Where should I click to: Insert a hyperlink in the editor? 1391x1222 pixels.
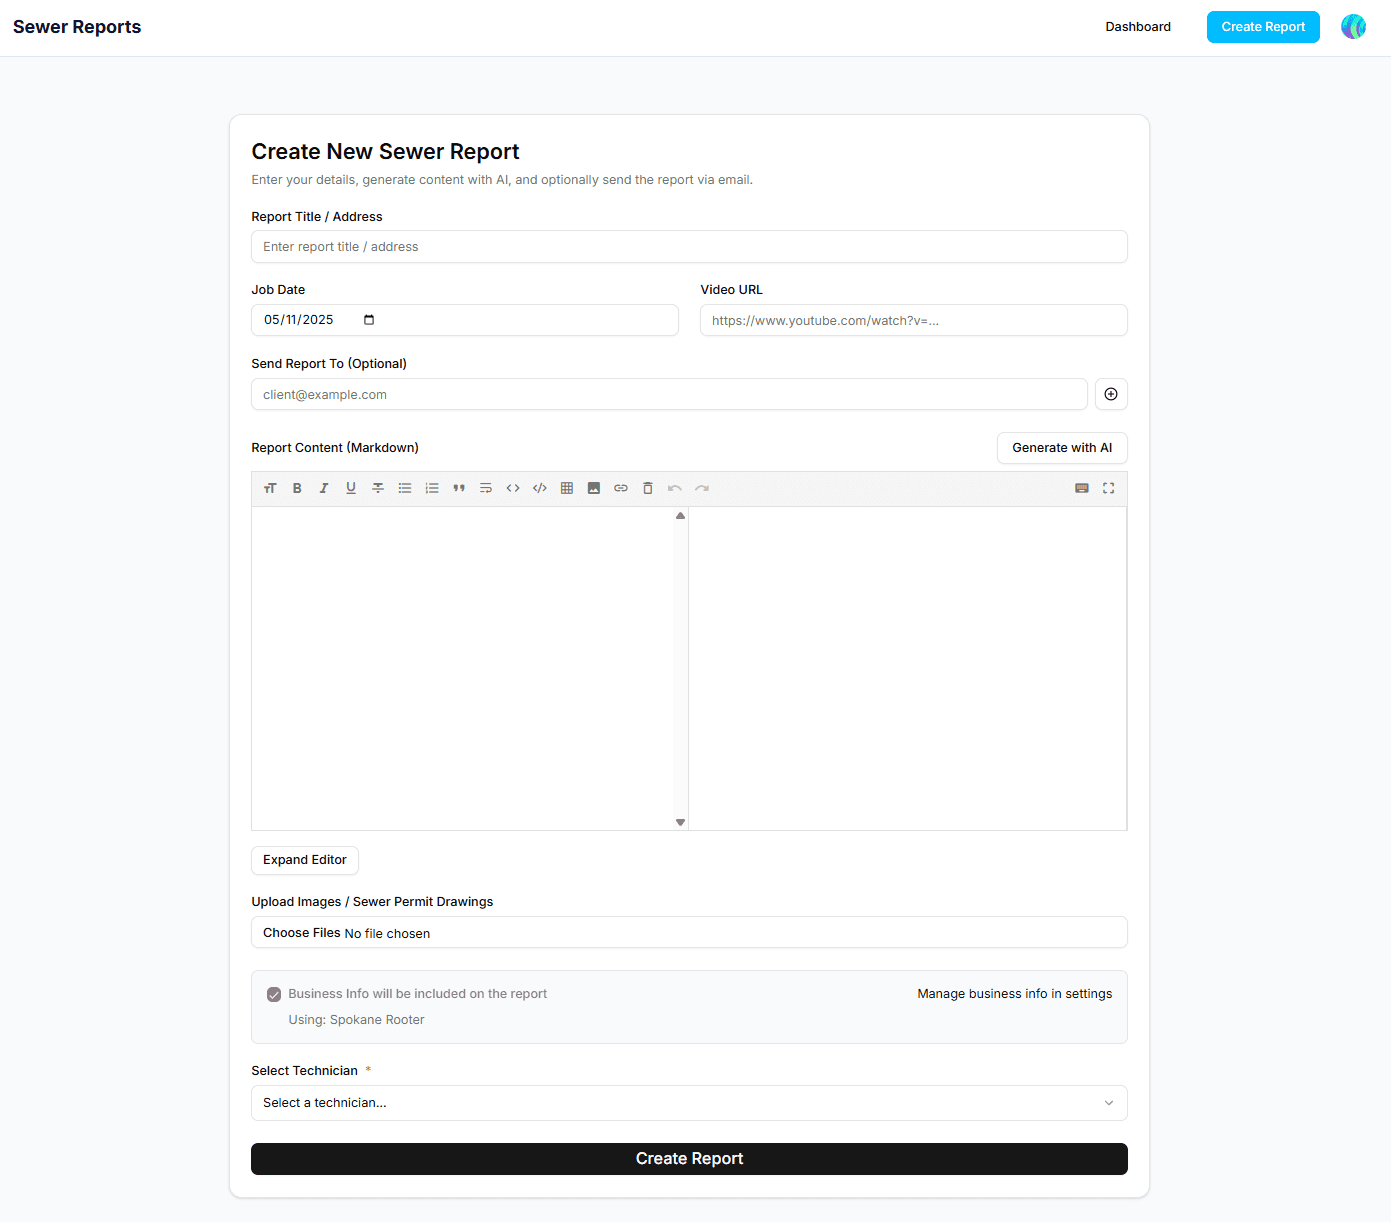pyautogui.click(x=621, y=488)
